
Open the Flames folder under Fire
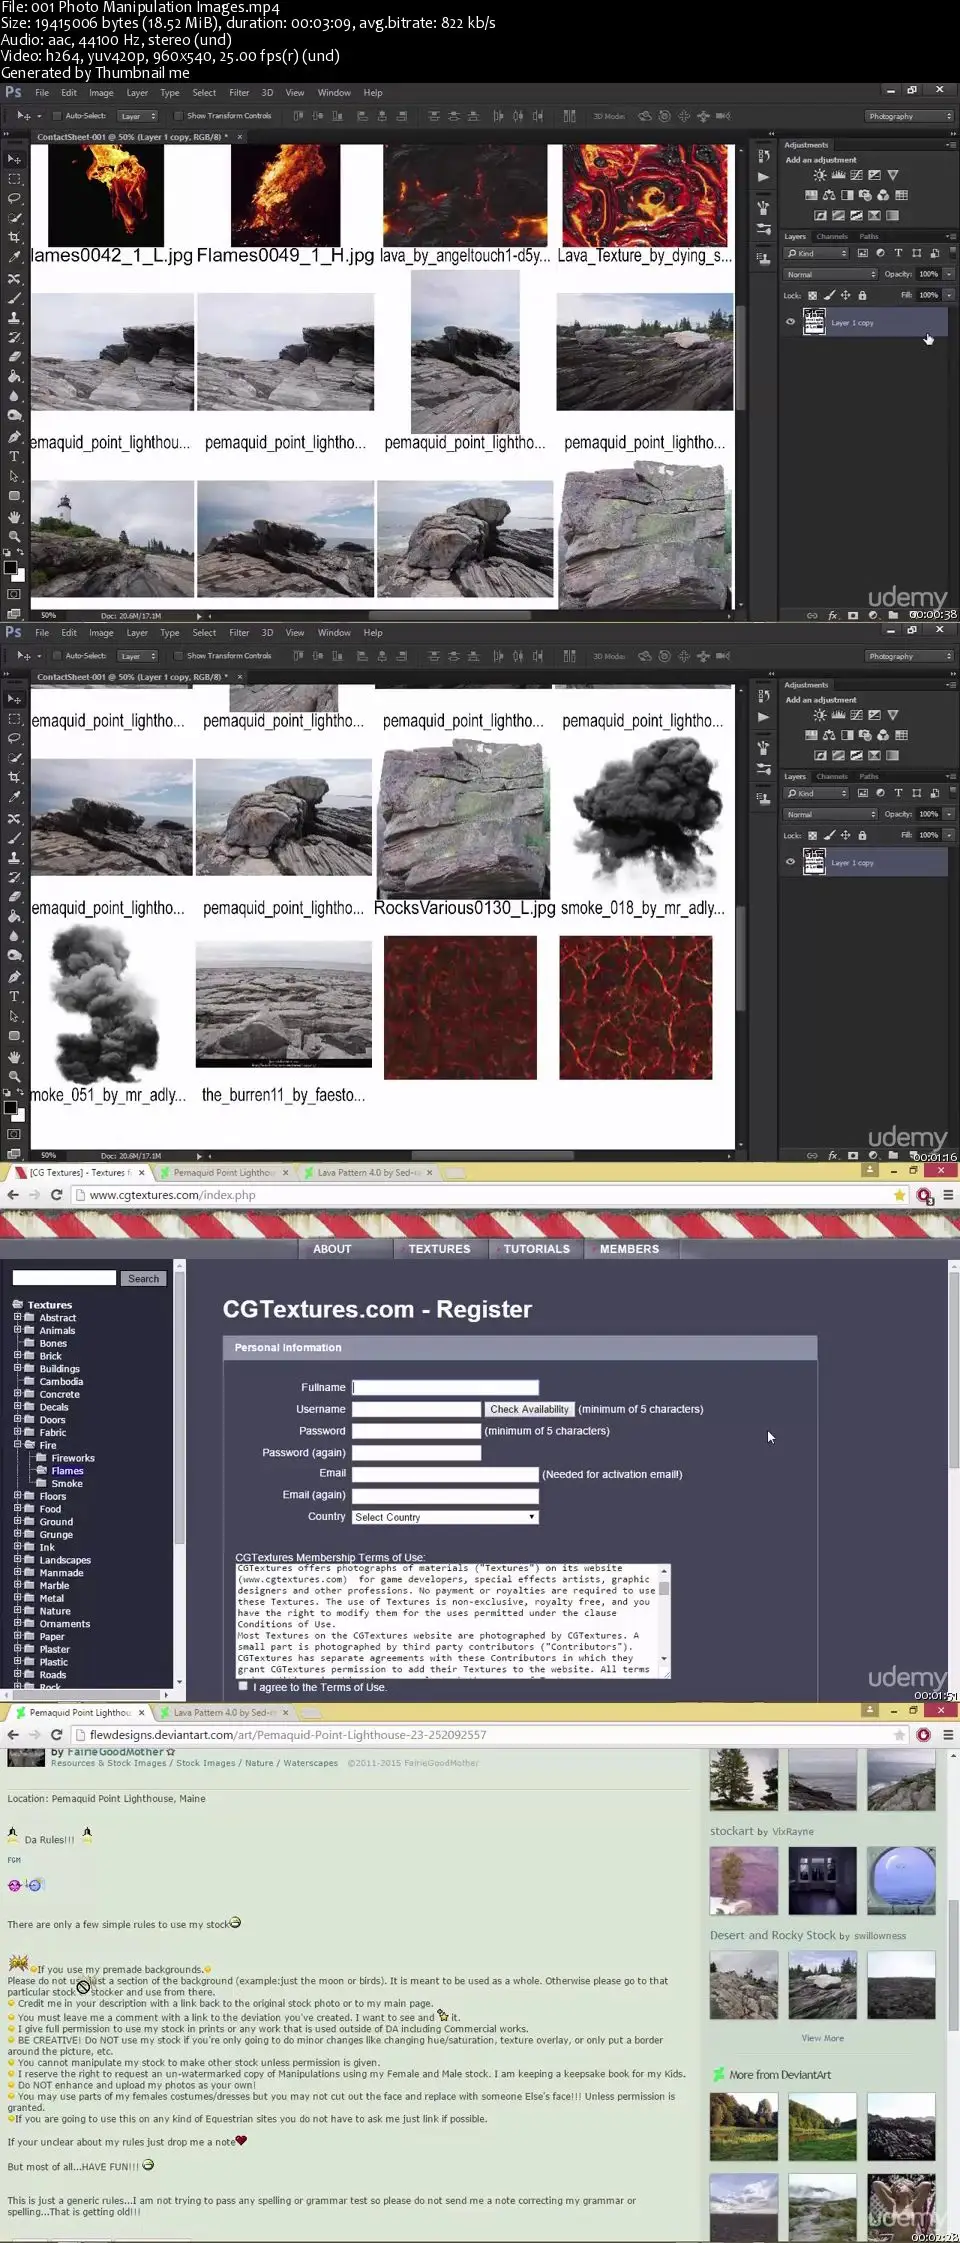[x=67, y=1471]
